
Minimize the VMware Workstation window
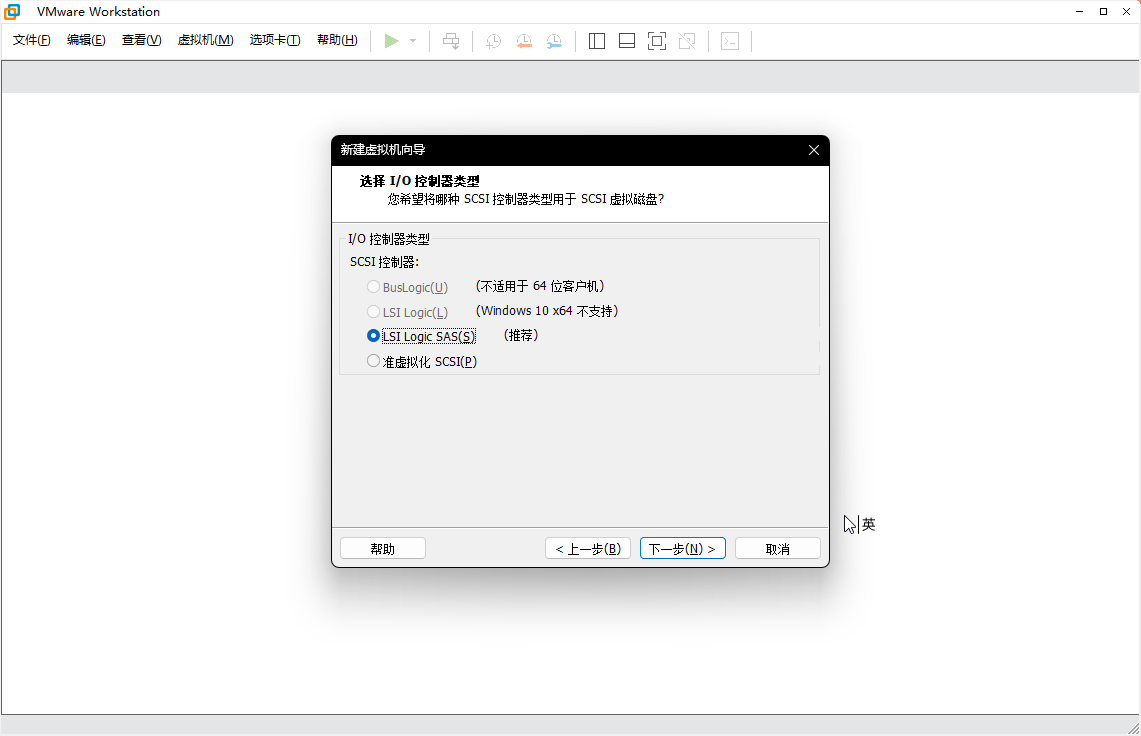click(1080, 12)
